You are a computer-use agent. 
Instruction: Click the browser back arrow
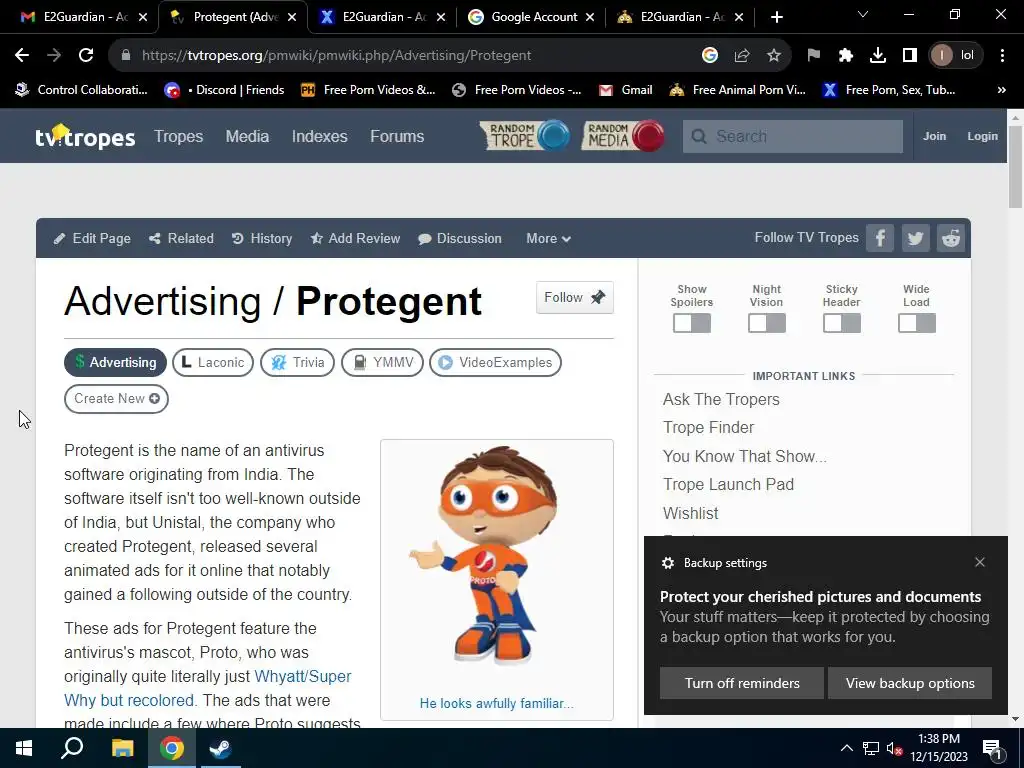[22, 56]
